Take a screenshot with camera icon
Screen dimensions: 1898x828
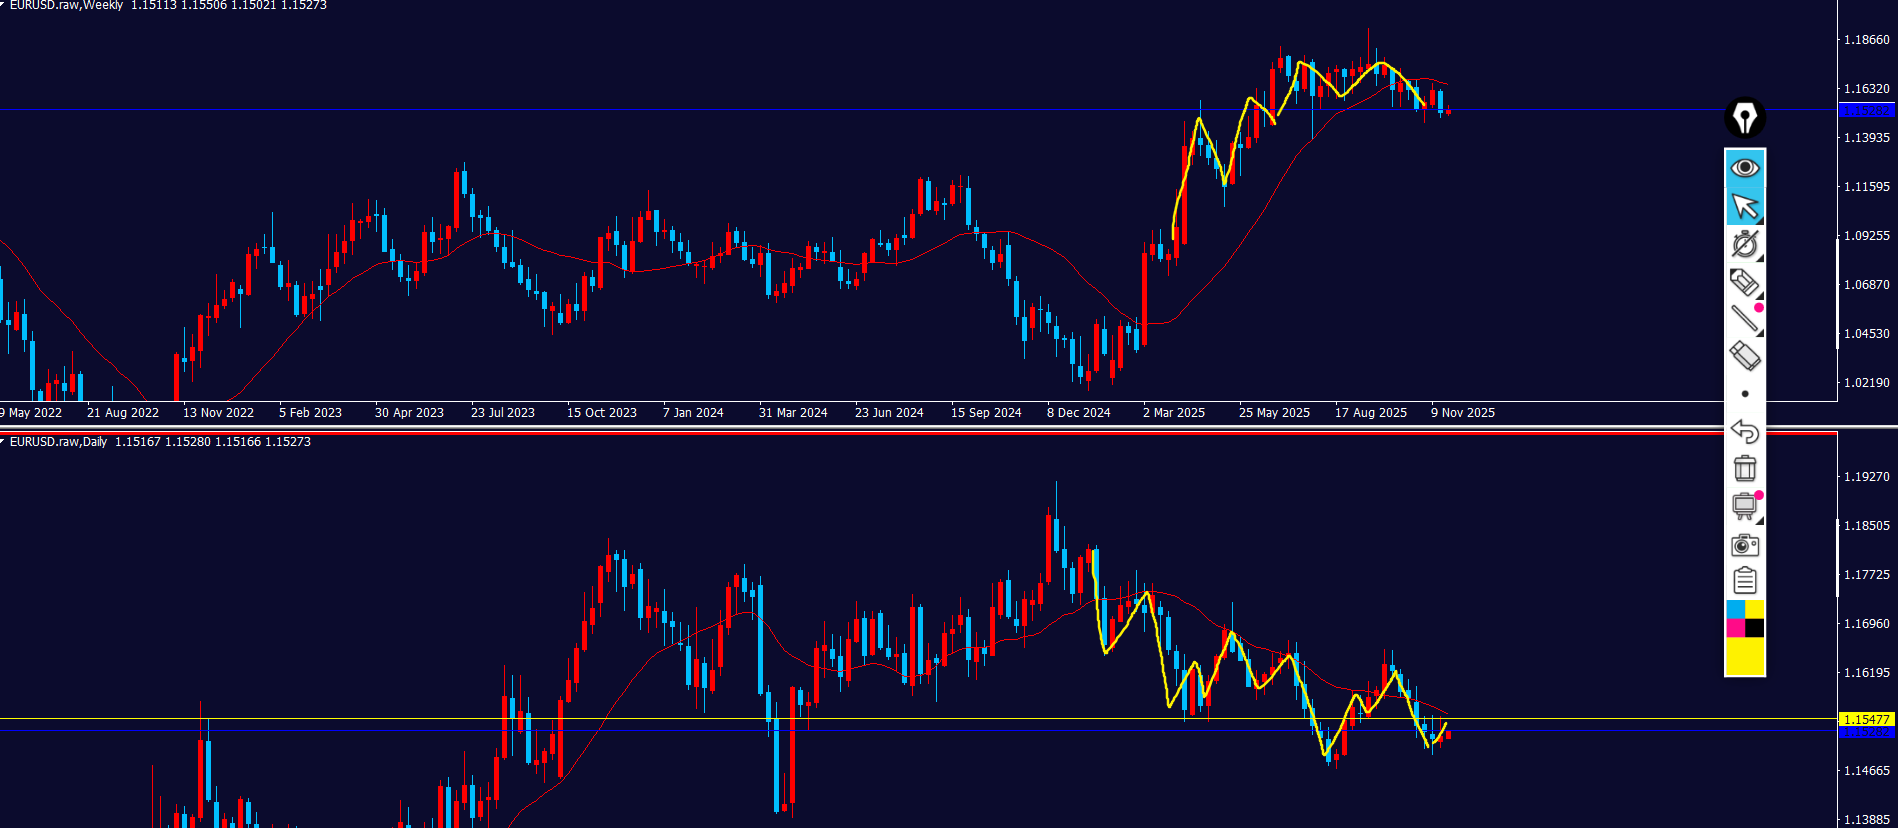[x=1745, y=545]
